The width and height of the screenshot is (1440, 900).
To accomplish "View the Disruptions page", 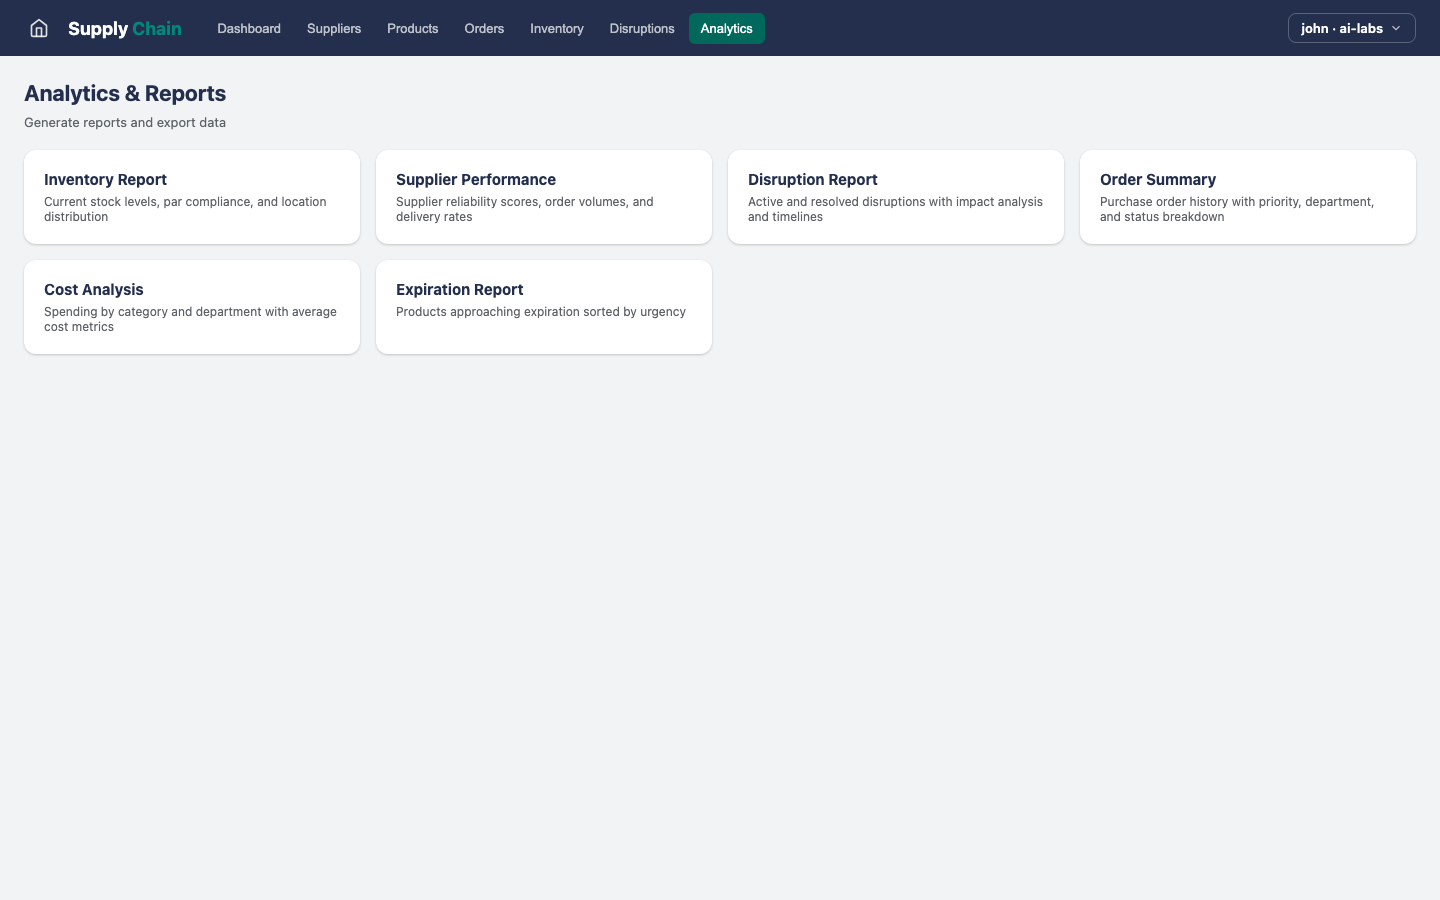I will 641,29.
